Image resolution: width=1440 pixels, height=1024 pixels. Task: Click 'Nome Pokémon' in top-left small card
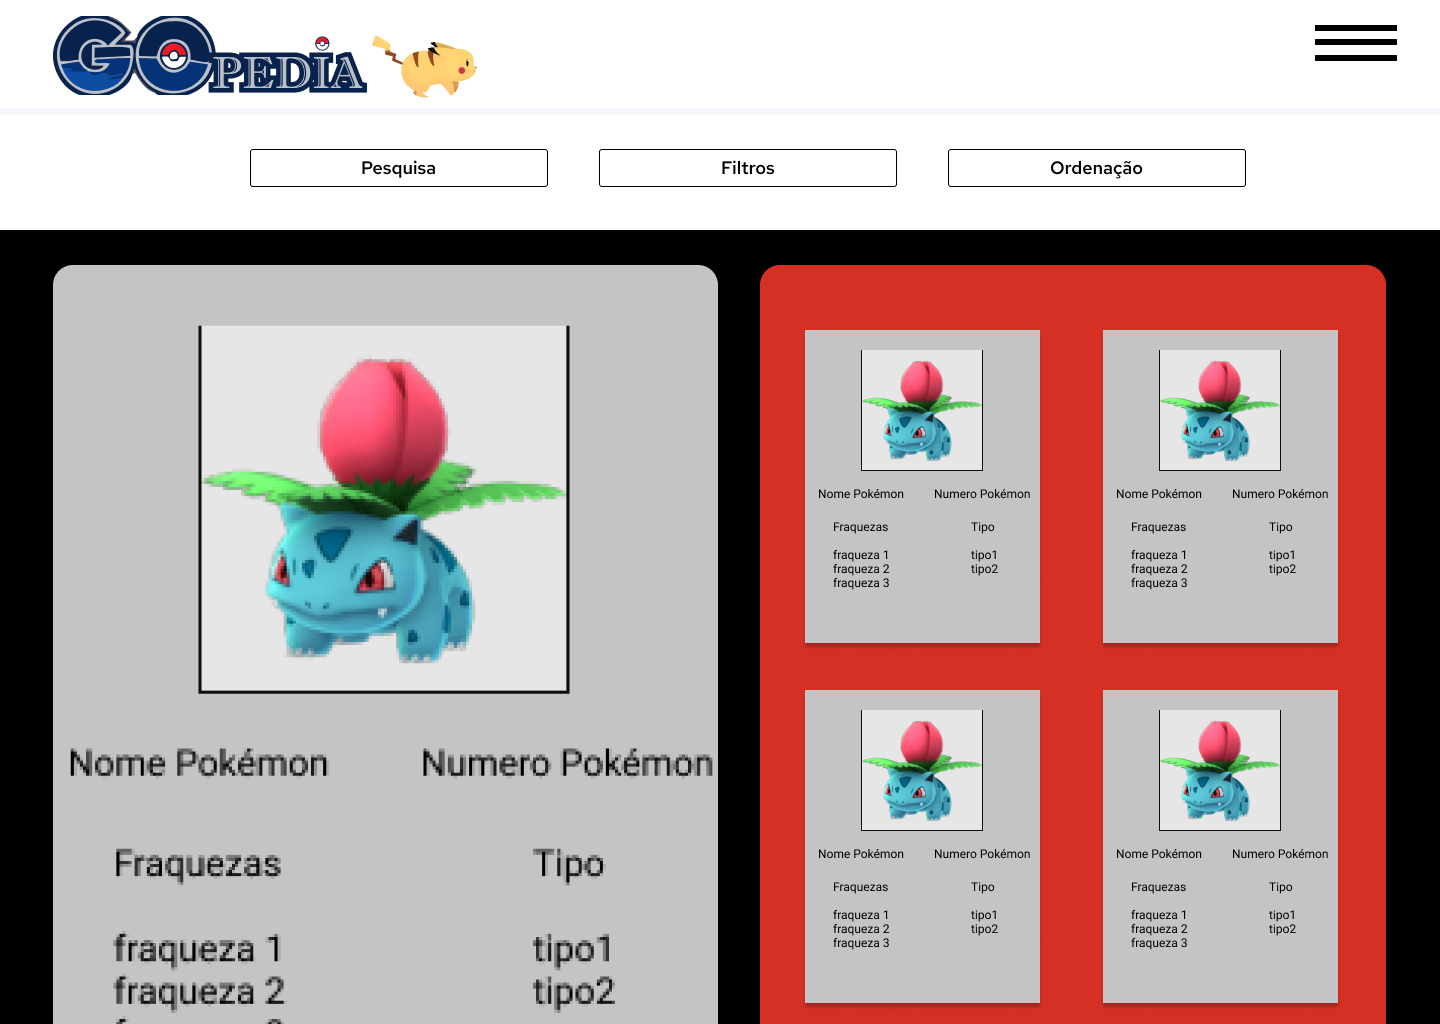861,494
